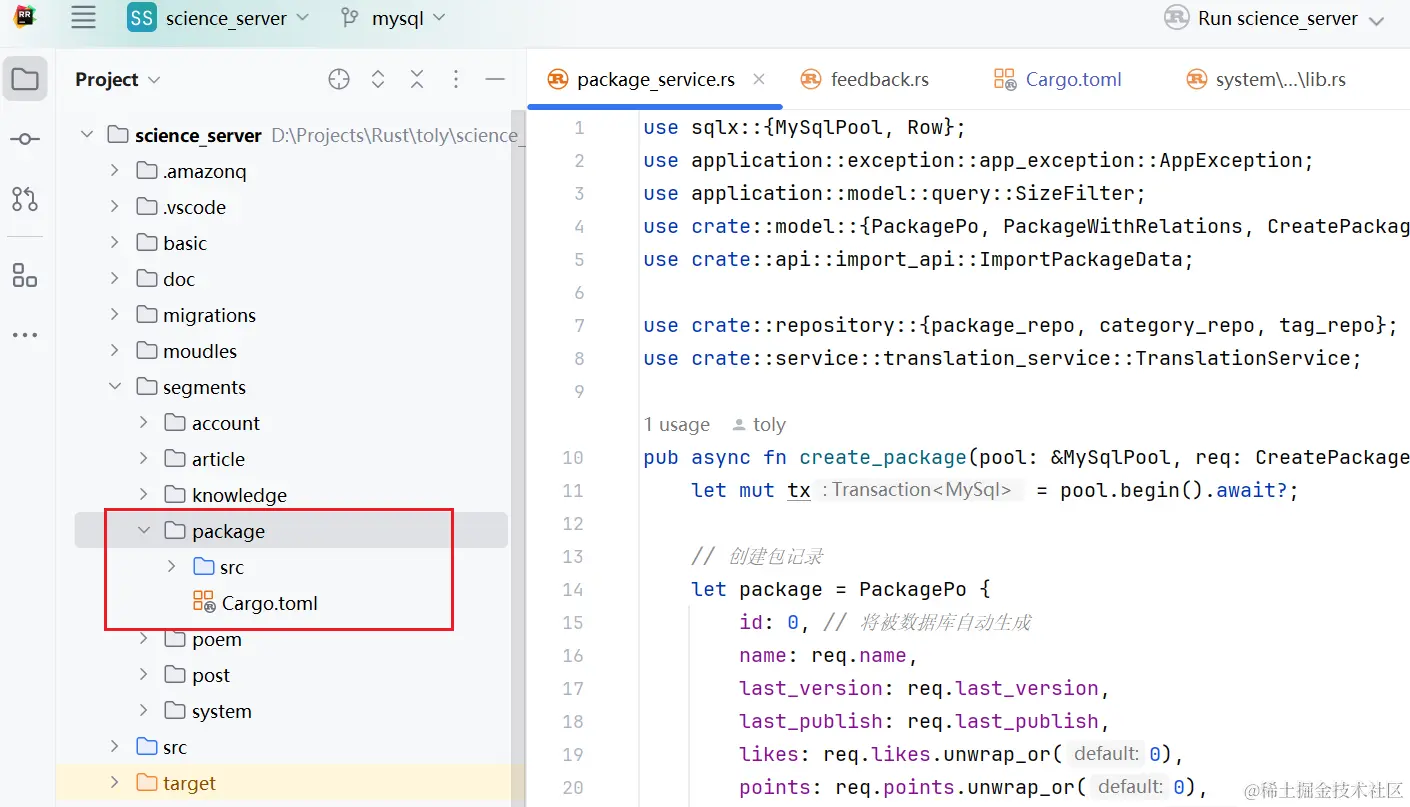Image resolution: width=1410 pixels, height=807 pixels.
Task: Open the Project tool window folder icon
Action: pyautogui.click(x=25, y=79)
